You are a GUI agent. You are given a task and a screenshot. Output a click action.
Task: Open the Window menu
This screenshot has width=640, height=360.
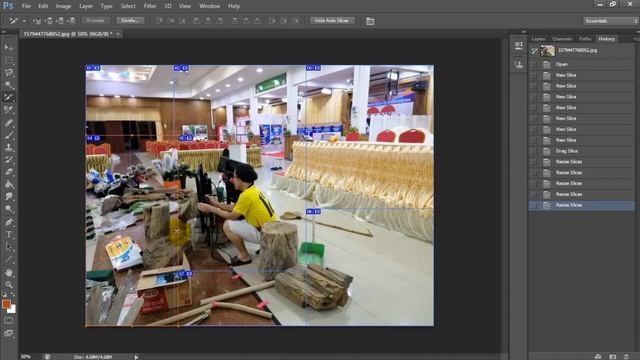(209, 6)
